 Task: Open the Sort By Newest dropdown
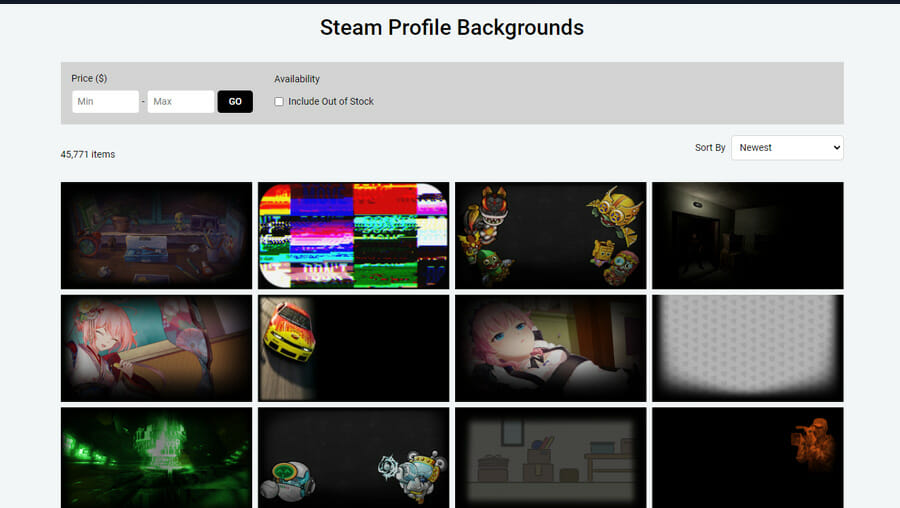788,148
